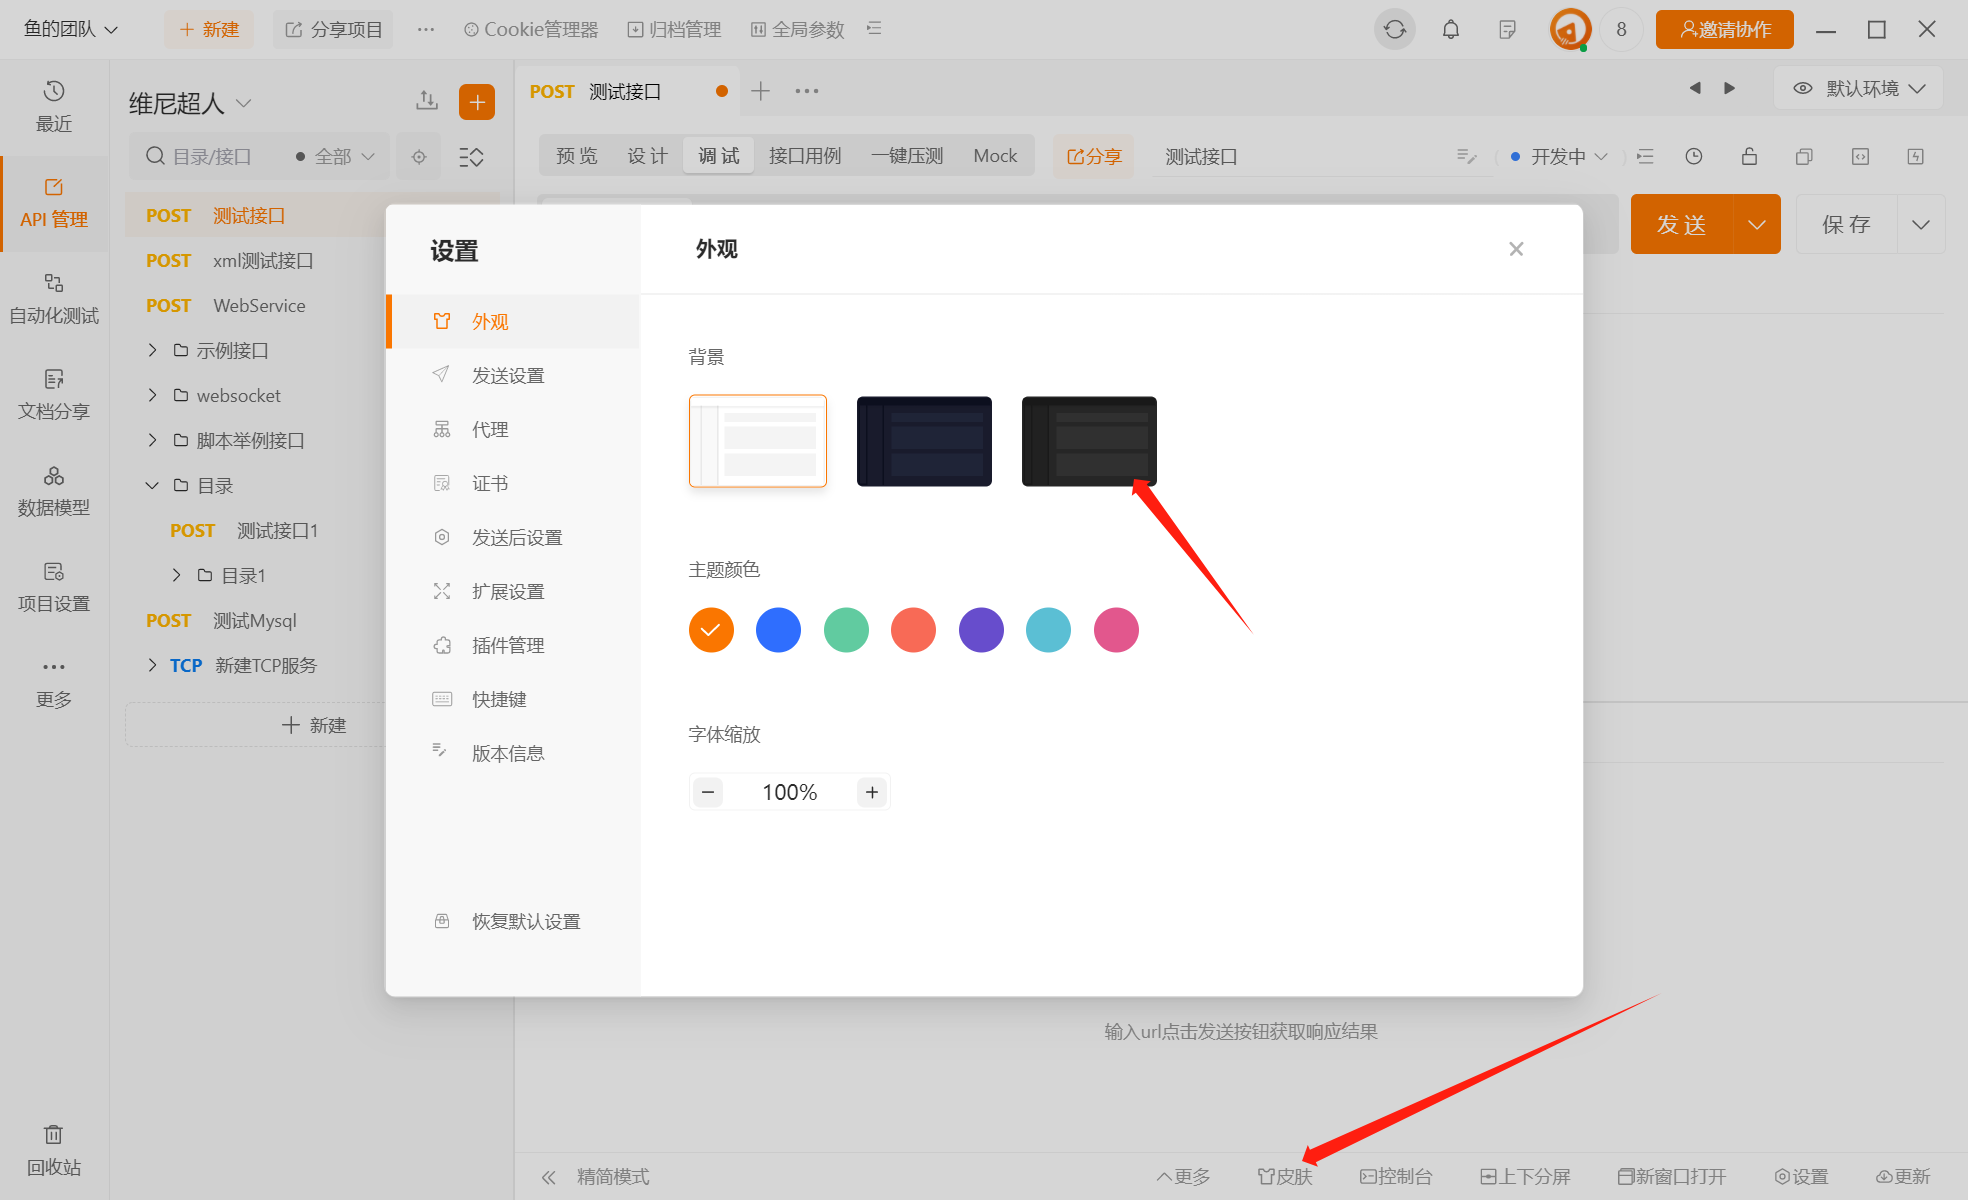The width and height of the screenshot is (1968, 1200).
Task: Click the orange plus add-interface button
Action: [477, 102]
